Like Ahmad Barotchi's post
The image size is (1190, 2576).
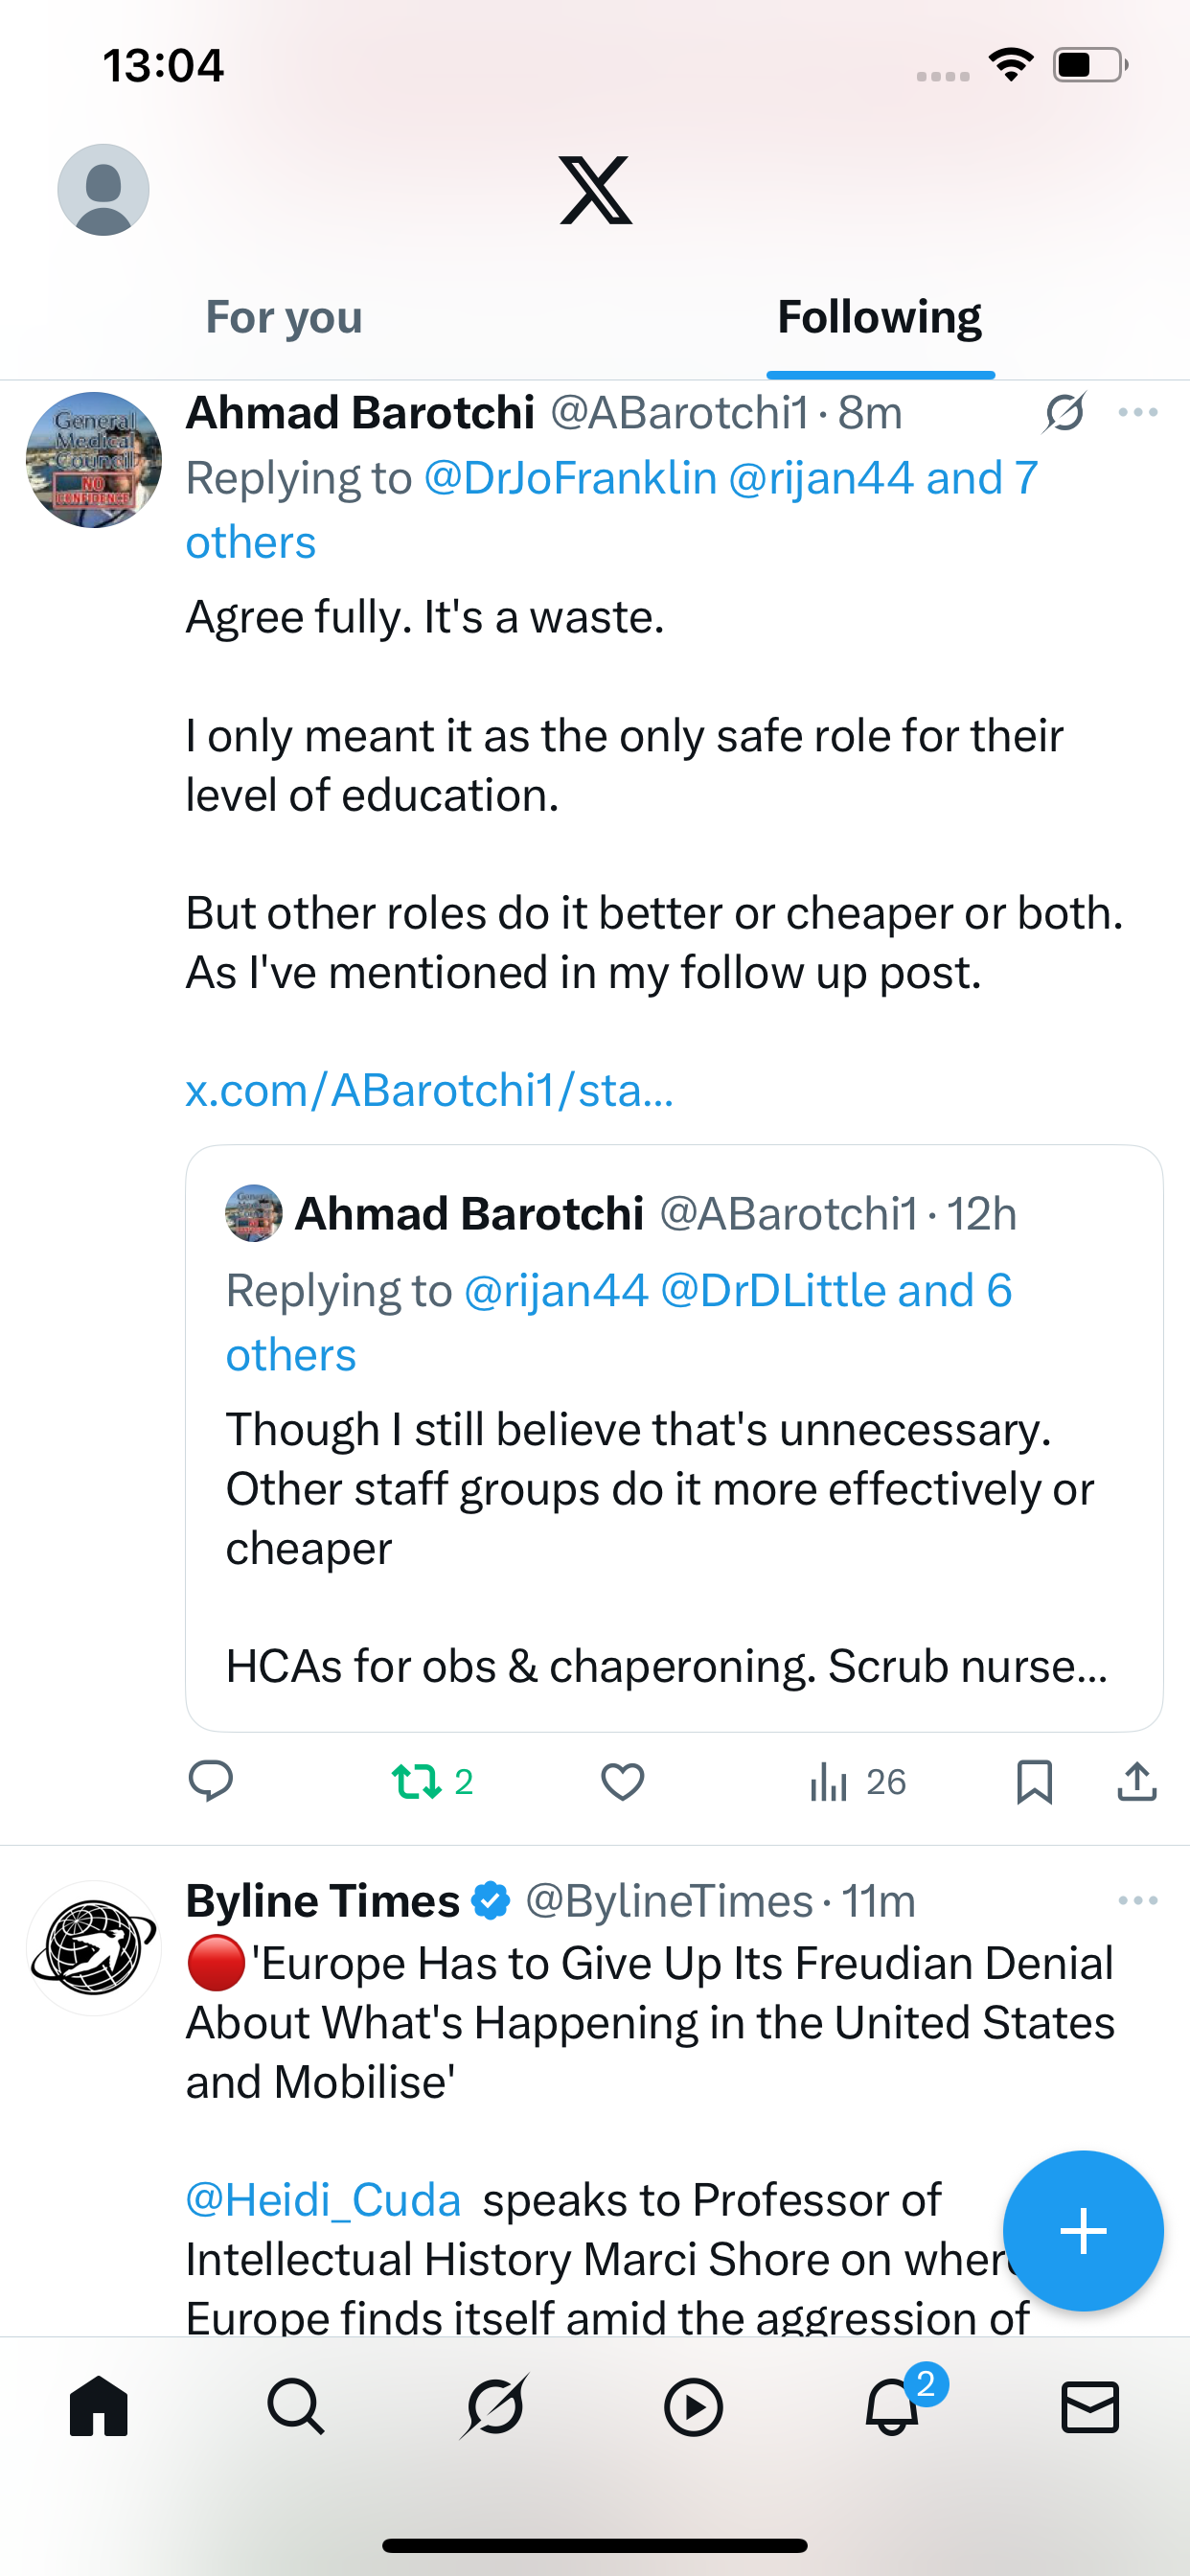pos(622,1782)
